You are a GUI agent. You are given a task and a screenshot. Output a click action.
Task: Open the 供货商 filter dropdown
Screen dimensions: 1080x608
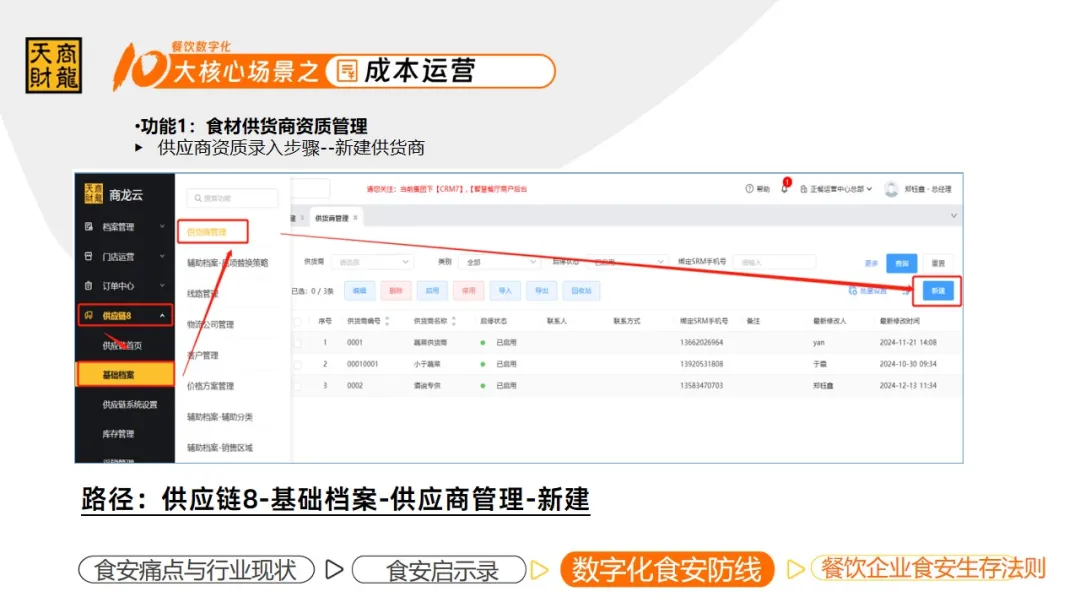pos(372,262)
